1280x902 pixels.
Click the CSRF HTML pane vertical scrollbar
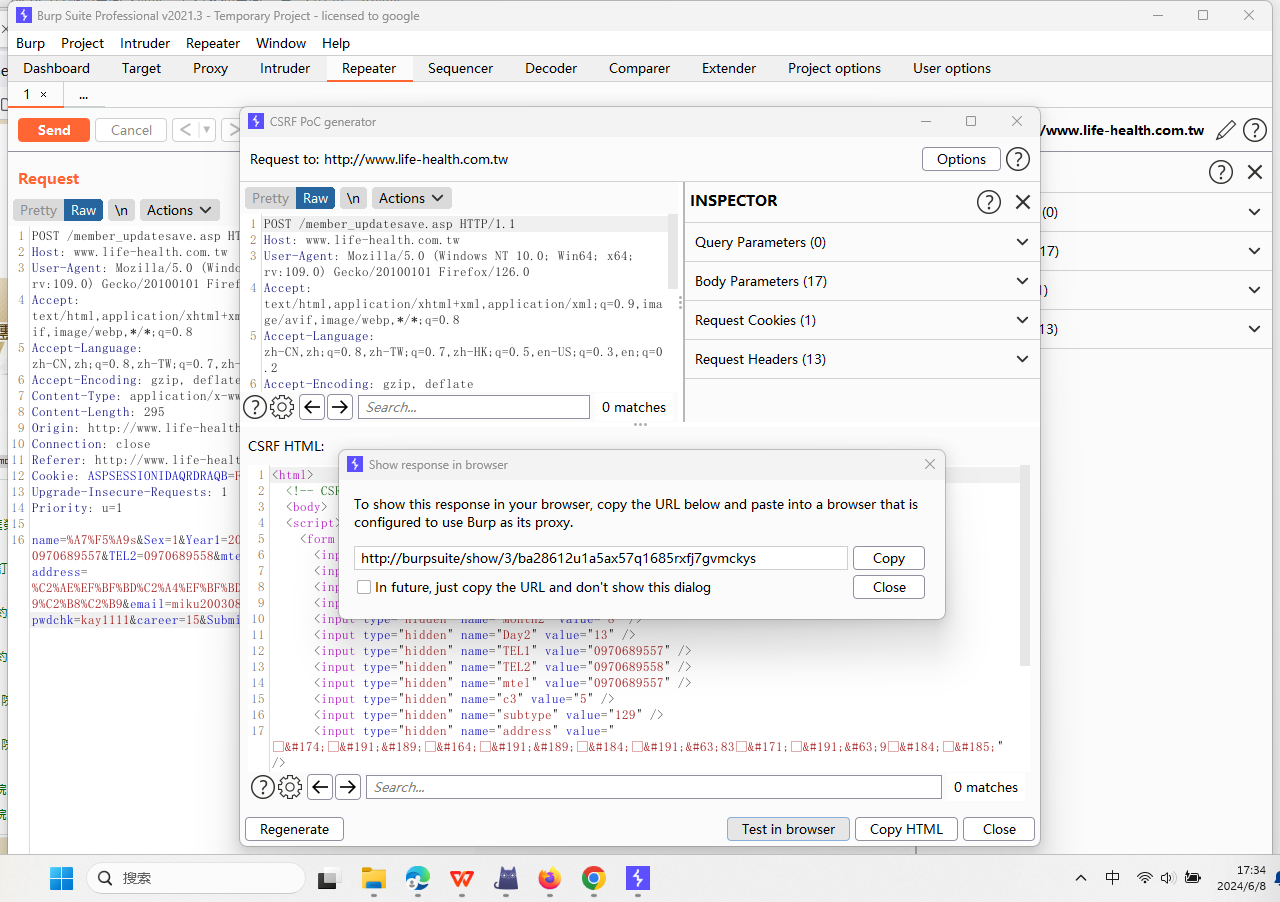tap(1024, 565)
